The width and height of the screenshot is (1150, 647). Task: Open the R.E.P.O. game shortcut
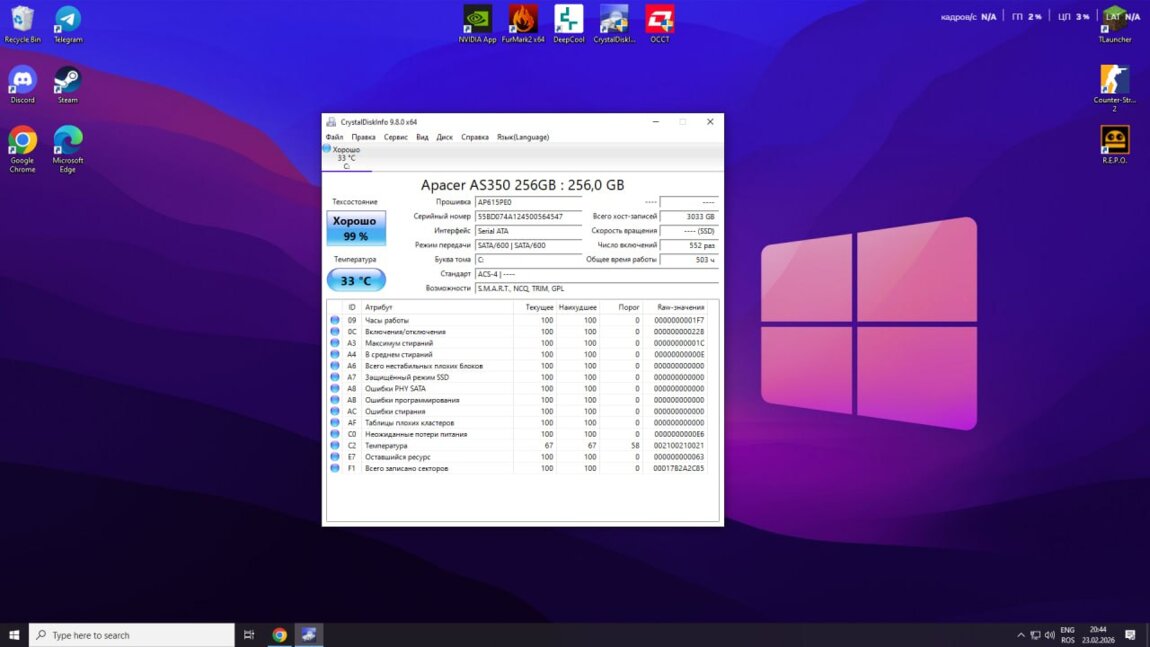tap(1114, 140)
